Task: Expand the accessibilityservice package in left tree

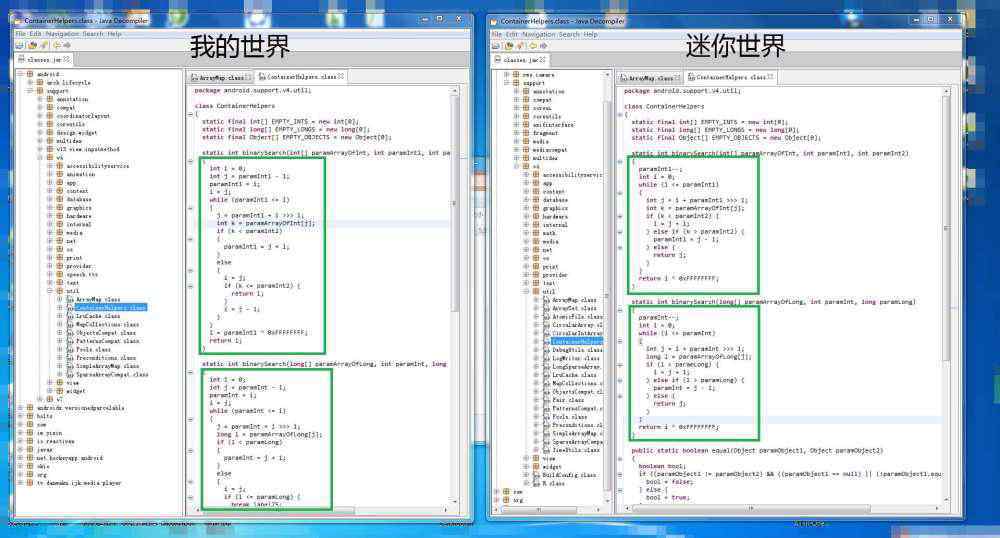Action: coord(48,166)
